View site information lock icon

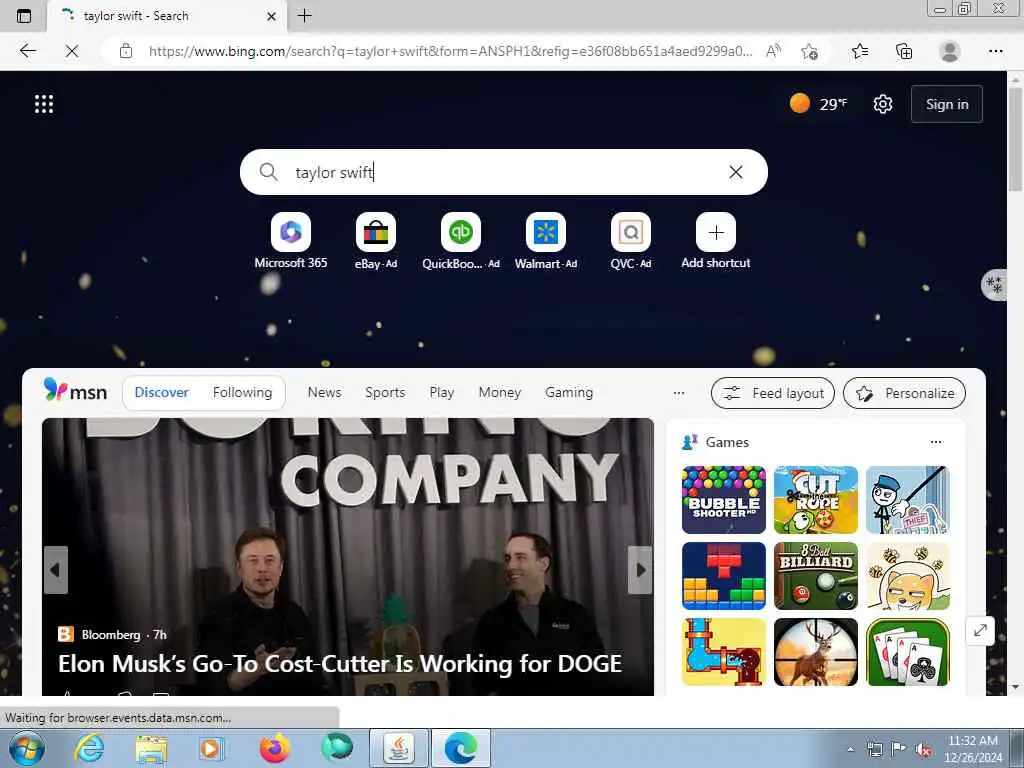click(x=126, y=51)
